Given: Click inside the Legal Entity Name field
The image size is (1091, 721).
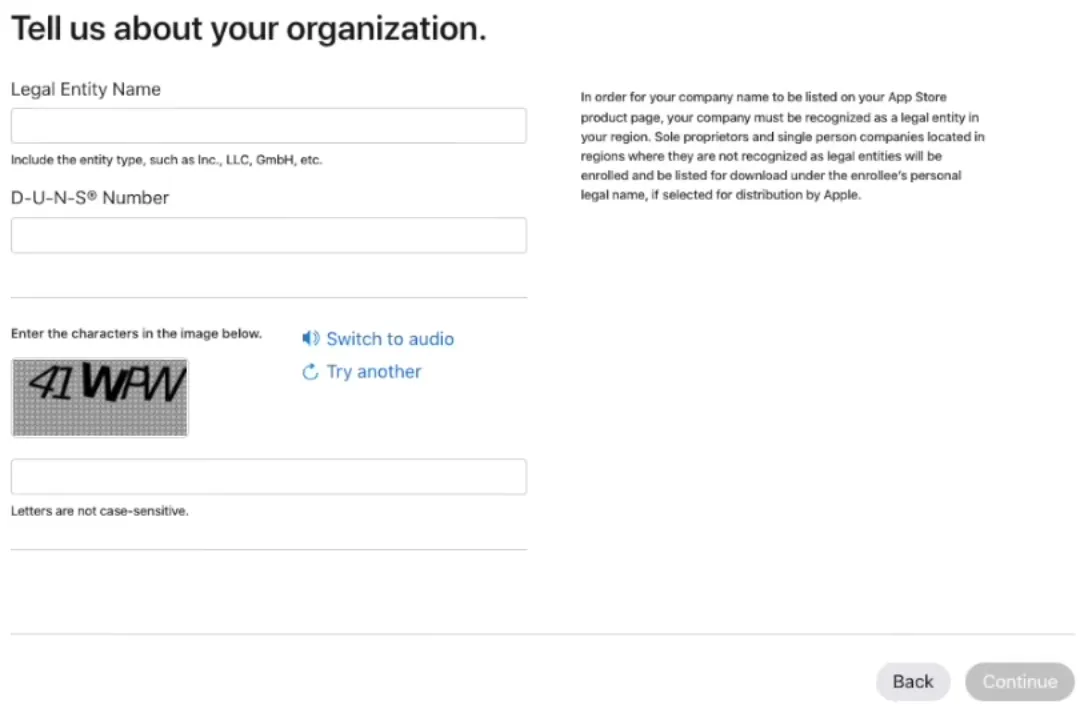Looking at the screenshot, I should click(x=268, y=125).
